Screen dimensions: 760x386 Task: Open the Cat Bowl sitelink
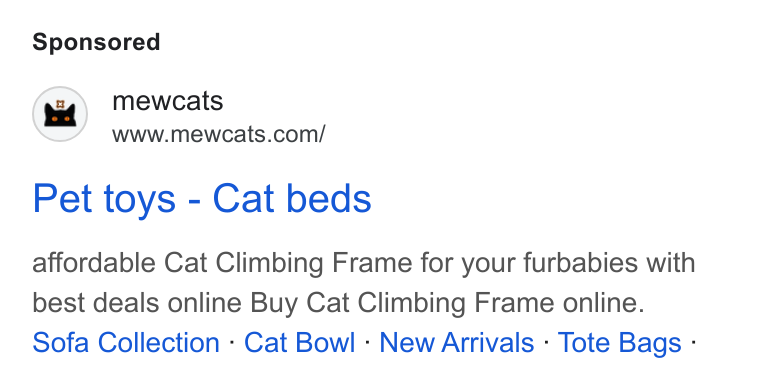[x=300, y=342]
